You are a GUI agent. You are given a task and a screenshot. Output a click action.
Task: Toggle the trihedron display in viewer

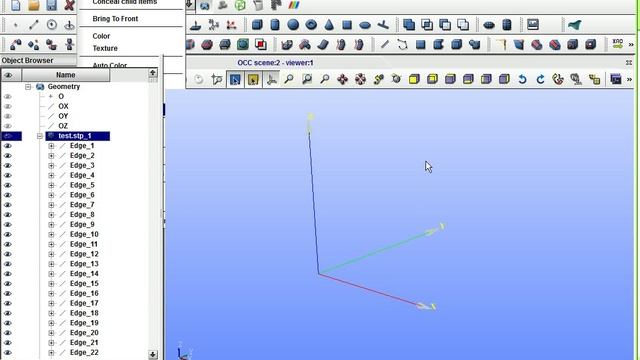(x=271, y=79)
